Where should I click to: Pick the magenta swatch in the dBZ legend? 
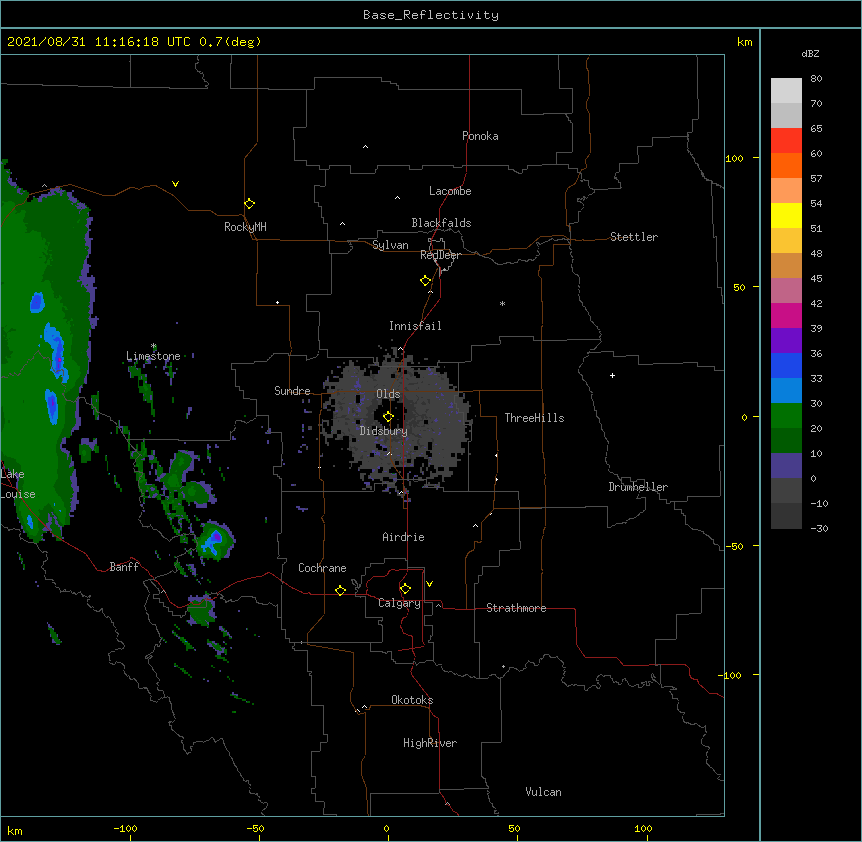click(786, 315)
